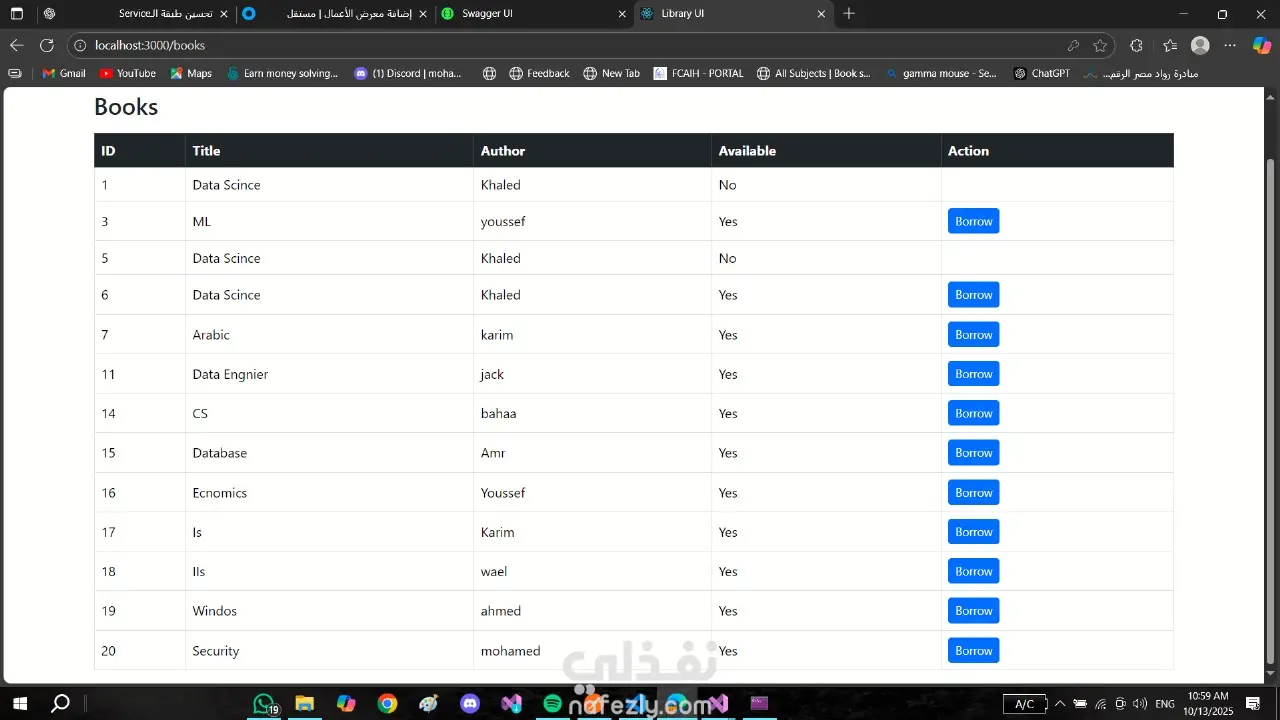
Task: Open the taskbar clock showing 10:59 AM
Action: pyautogui.click(x=1207, y=704)
